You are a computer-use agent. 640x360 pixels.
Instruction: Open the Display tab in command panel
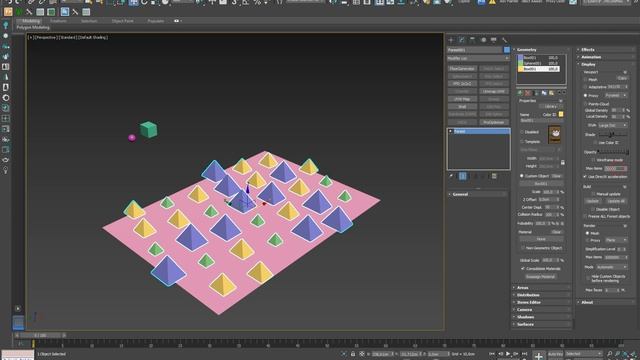[494, 40]
